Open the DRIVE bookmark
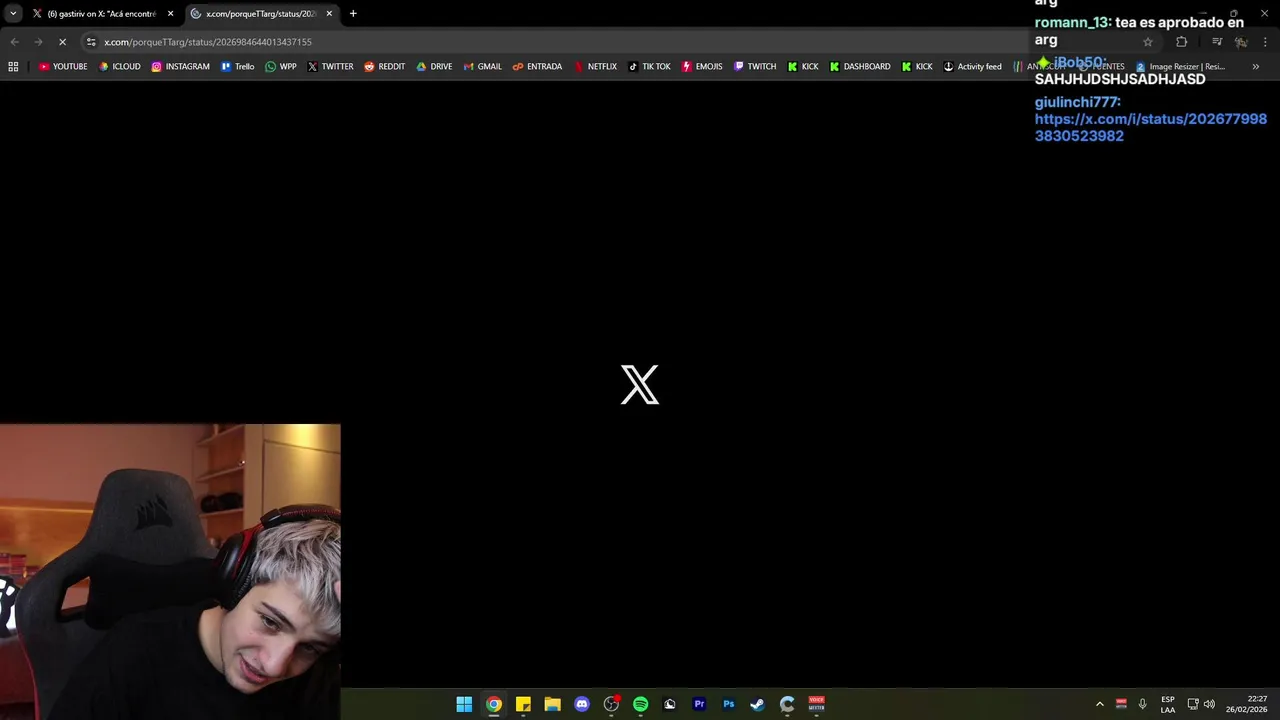Image resolution: width=1280 pixels, height=720 pixels. [434, 66]
